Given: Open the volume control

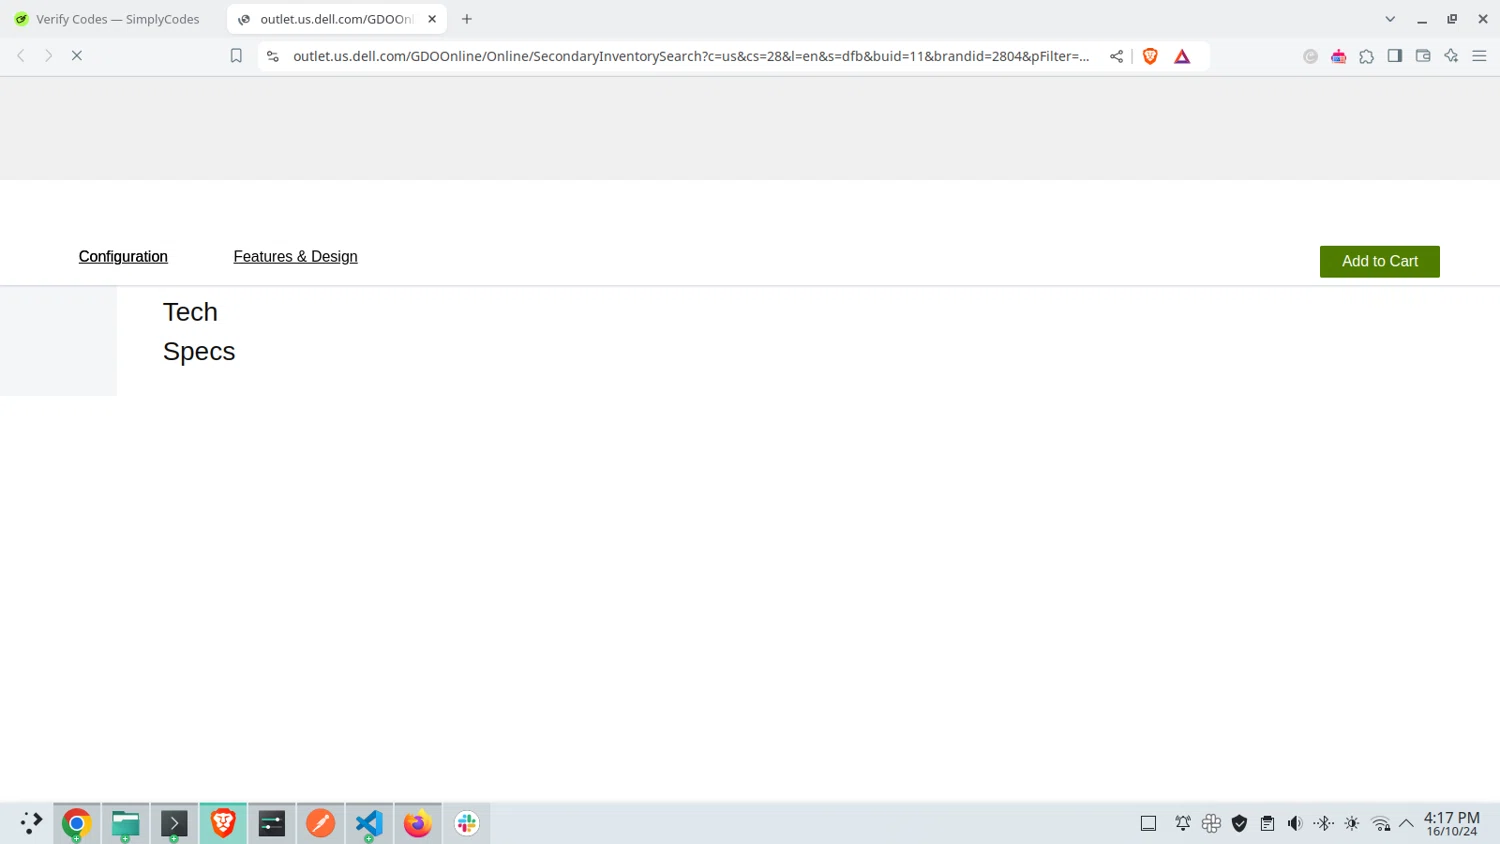Looking at the screenshot, I should tap(1295, 823).
